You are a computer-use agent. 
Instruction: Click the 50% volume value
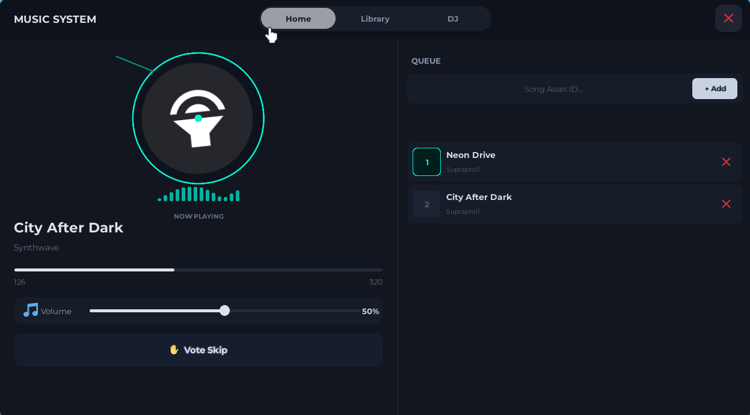[370, 311]
